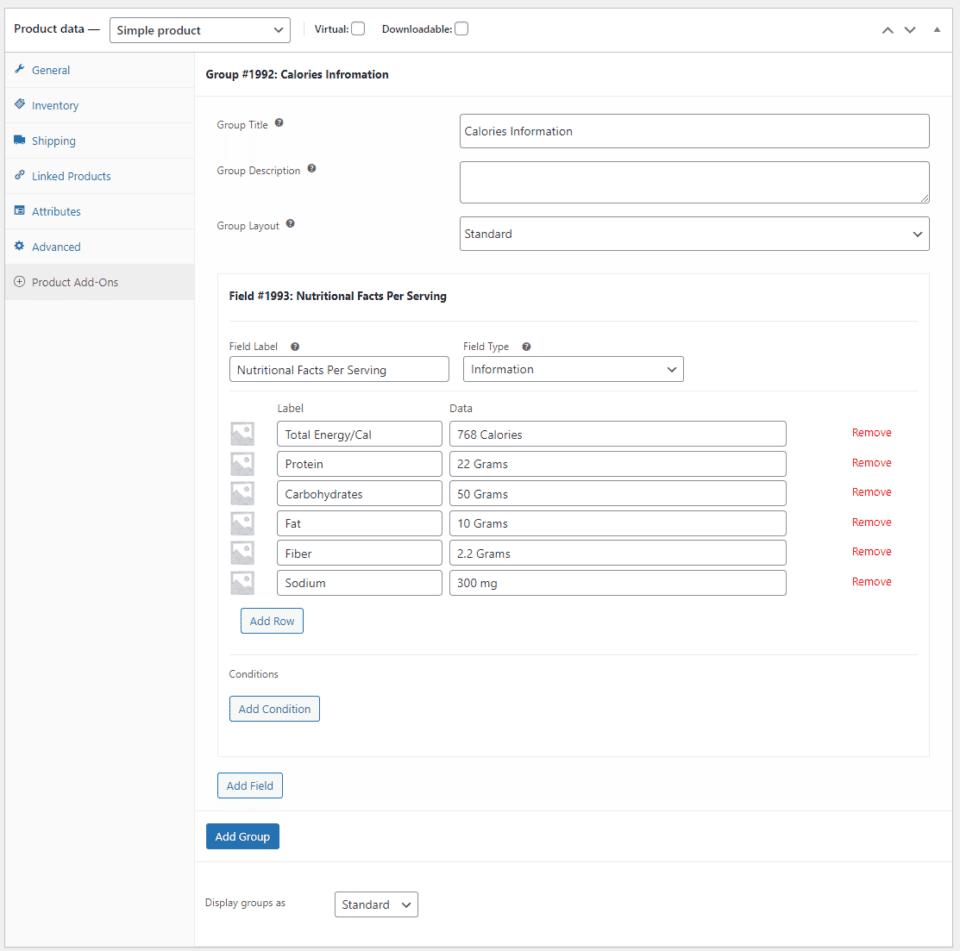Click the image placeholder beside the Sodium row
960x951 pixels.
242,582
